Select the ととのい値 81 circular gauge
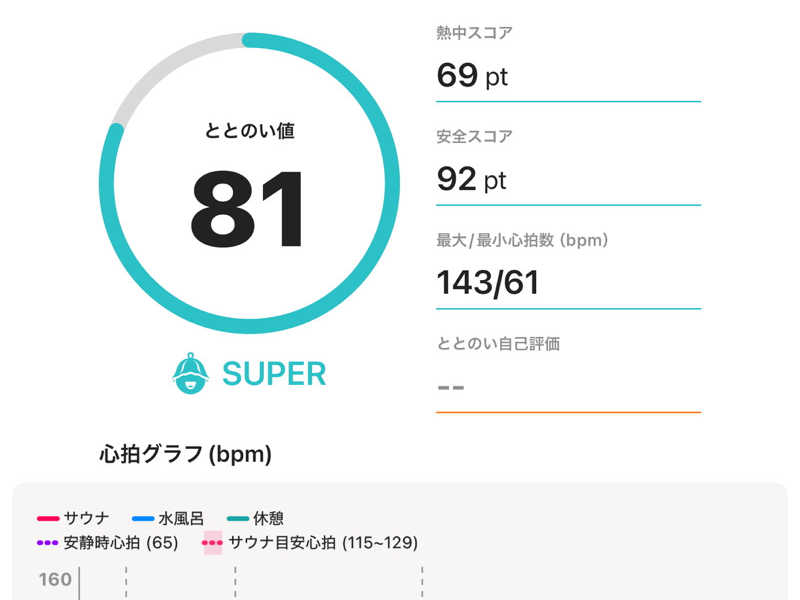 coord(249,183)
